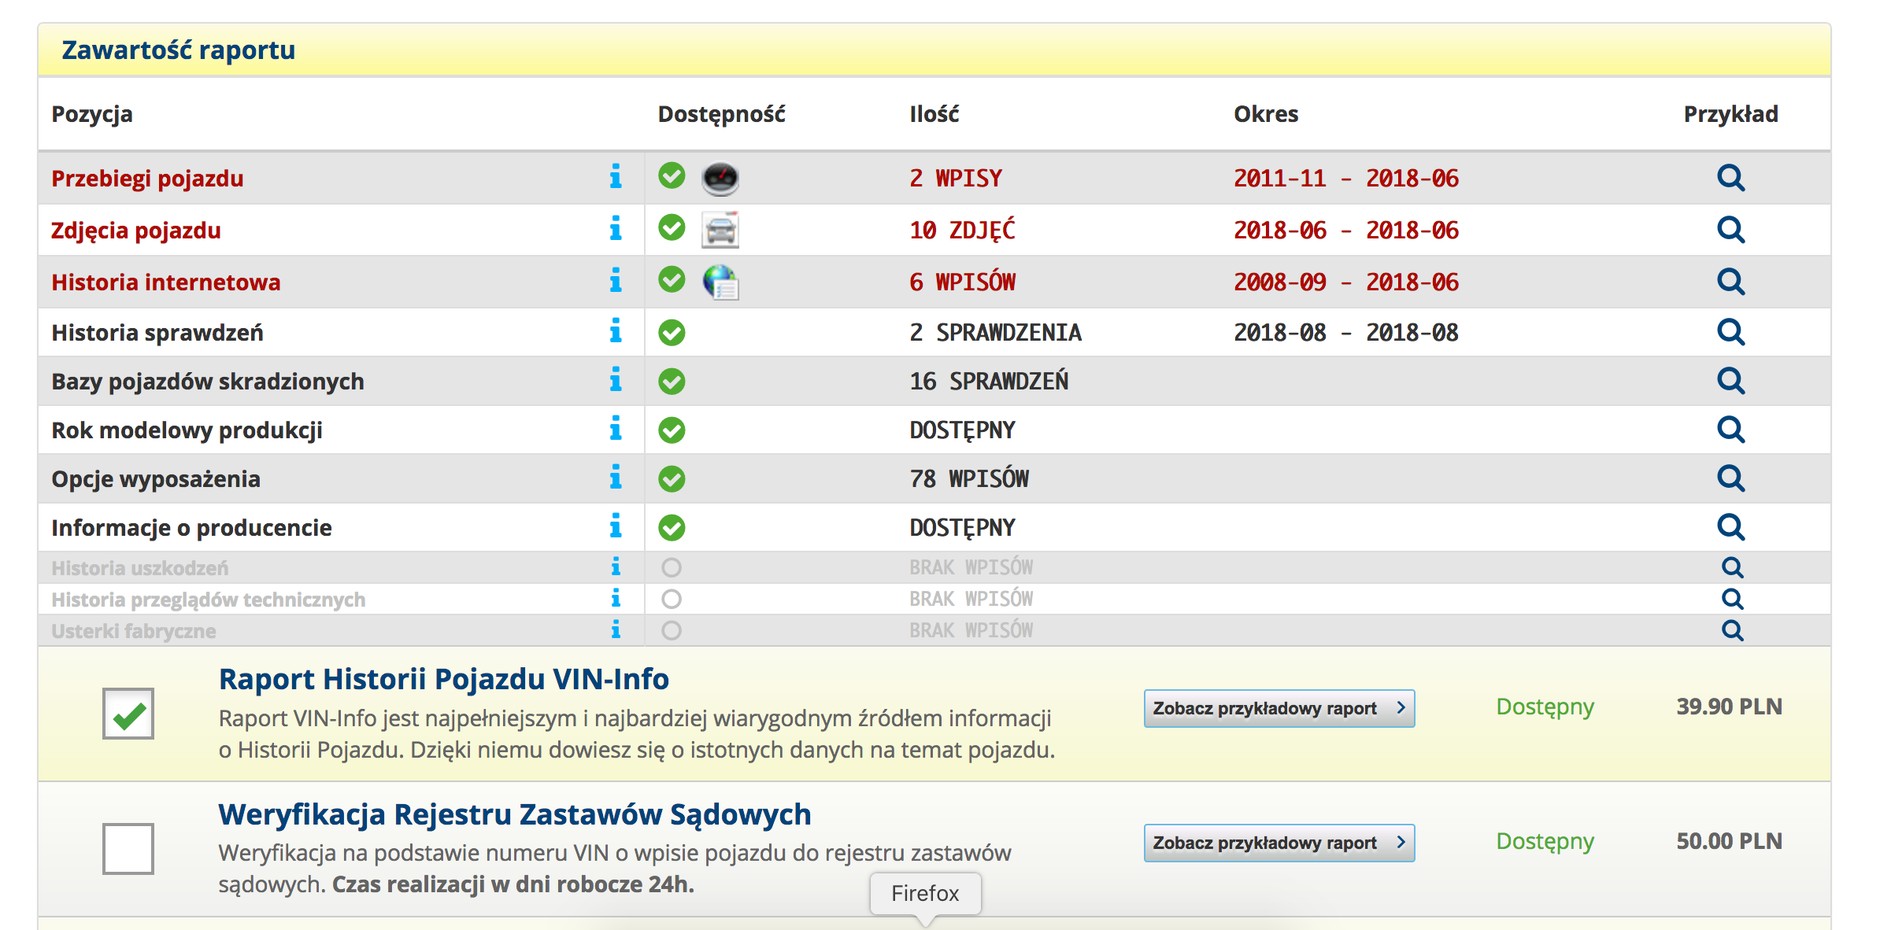The height and width of the screenshot is (930, 1880).
Task: Click the info icon beside Usterki fabryczne
Action: click(x=615, y=630)
